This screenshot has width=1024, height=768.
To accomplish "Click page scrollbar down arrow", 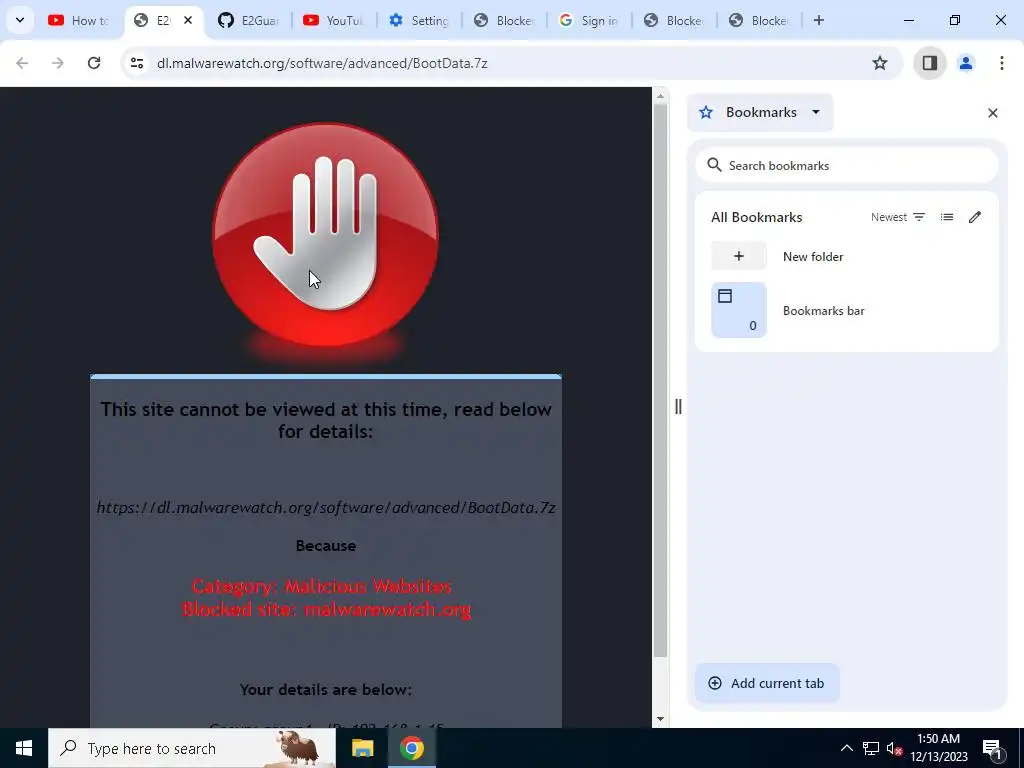I will [x=660, y=719].
